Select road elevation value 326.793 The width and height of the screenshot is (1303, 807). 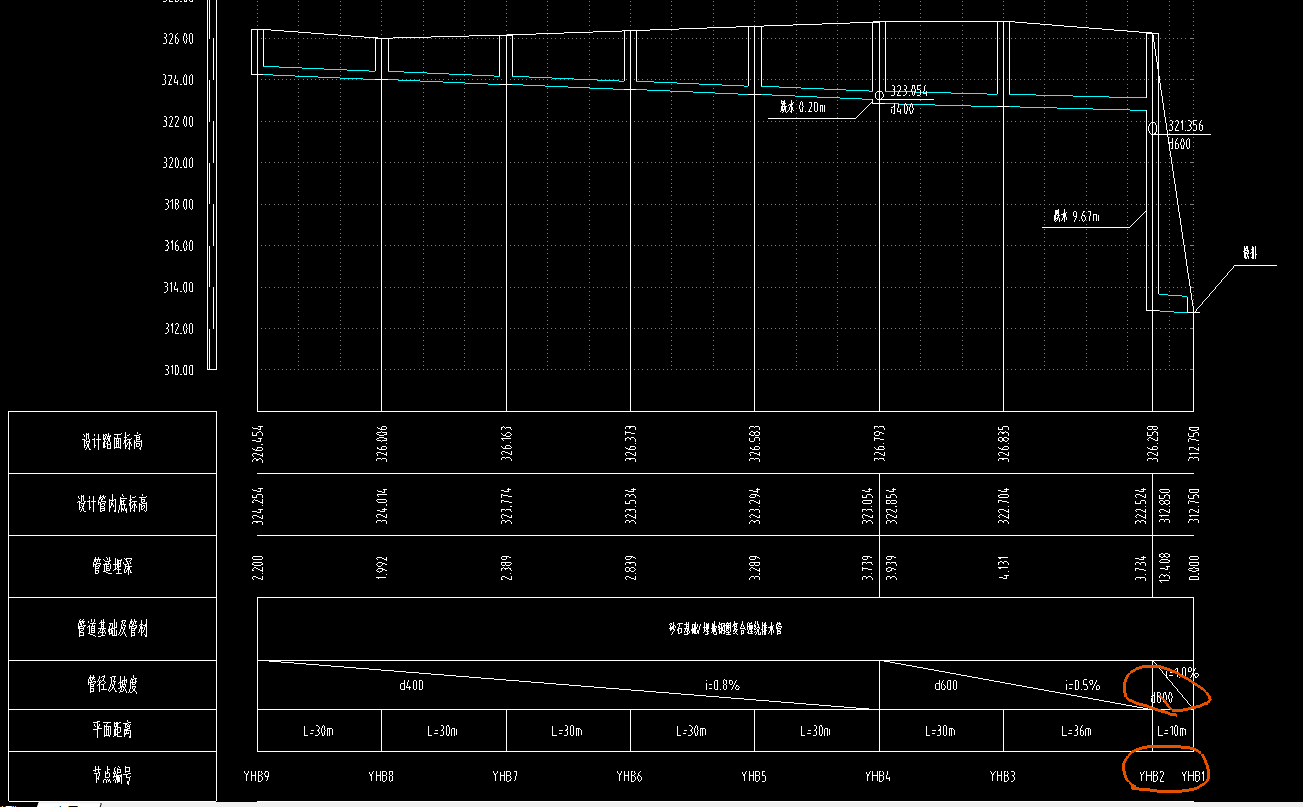(x=880, y=442)
